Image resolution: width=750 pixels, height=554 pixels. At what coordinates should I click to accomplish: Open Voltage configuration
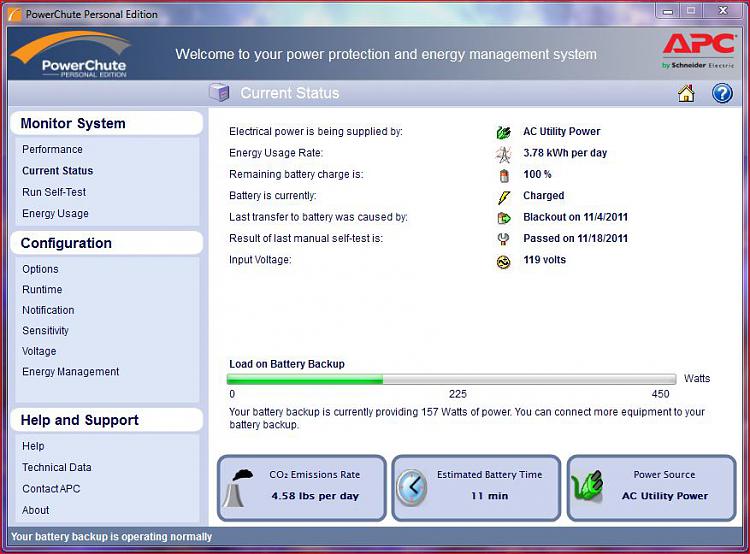click(39, 351)
